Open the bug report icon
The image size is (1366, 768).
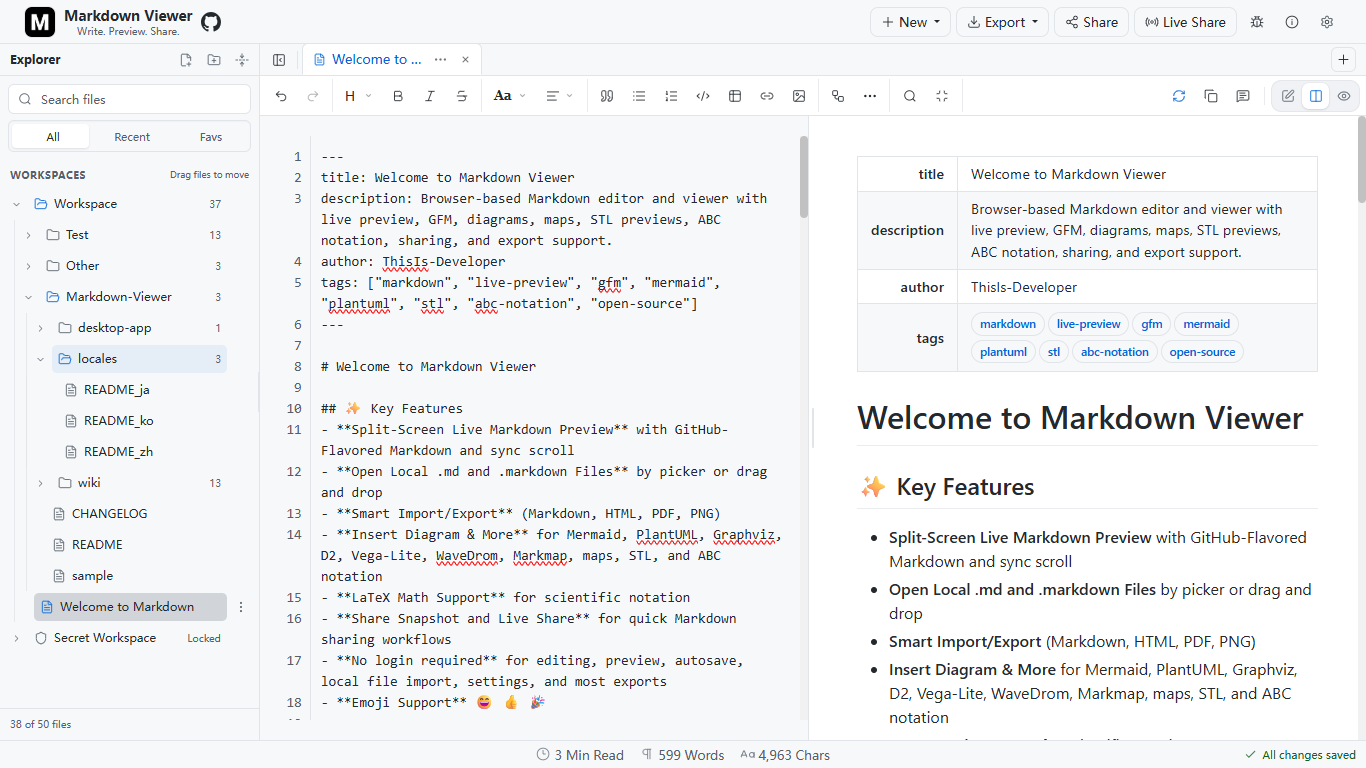[x=1257, y=22]
